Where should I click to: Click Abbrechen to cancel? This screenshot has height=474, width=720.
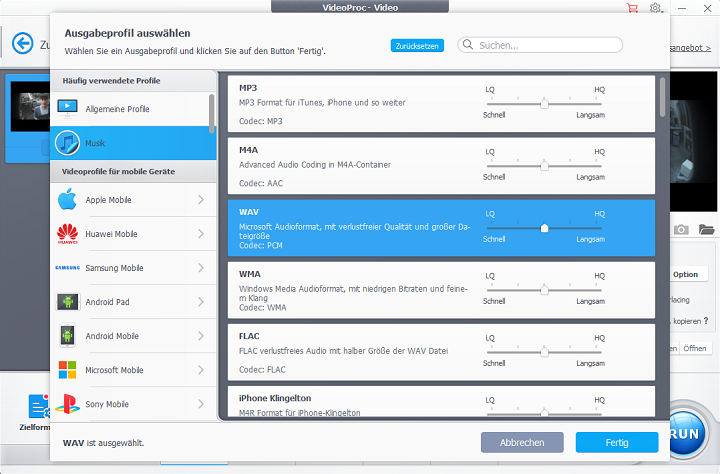[x=522, y=442]
